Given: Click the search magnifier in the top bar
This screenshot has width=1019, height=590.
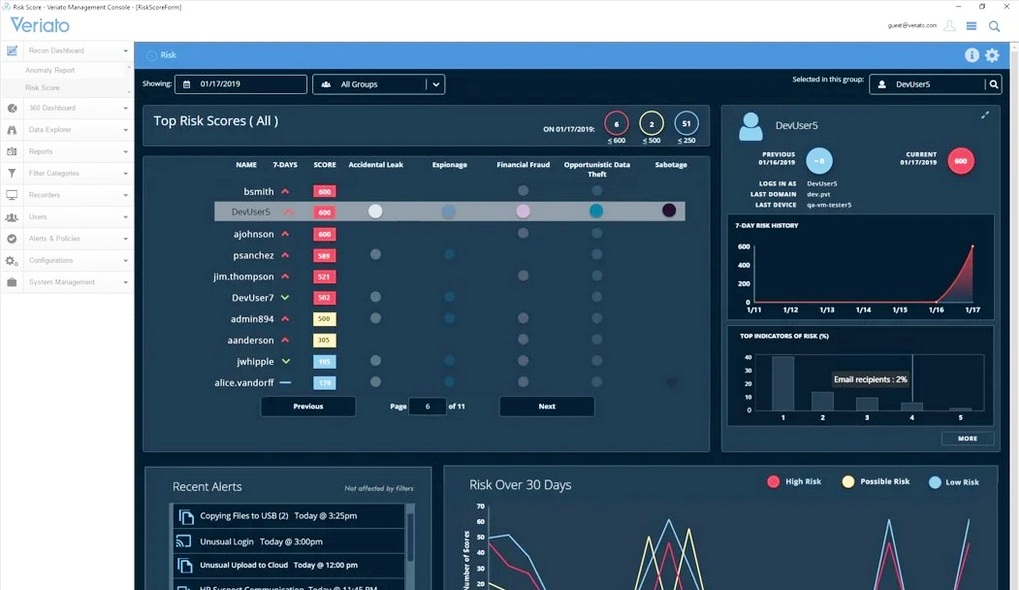Looking at the screenshot, I should point(994,26).
